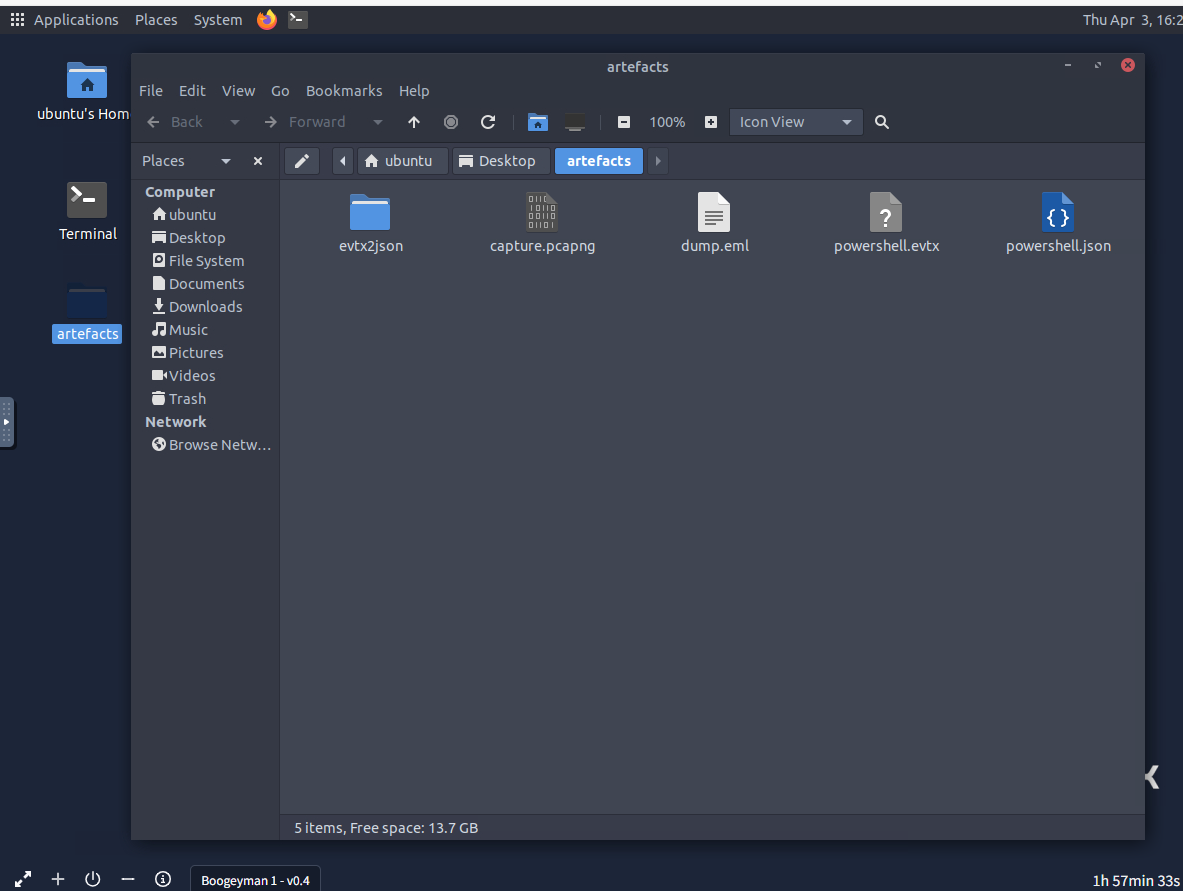Open the Edit menu

pyautogui.click(x=192, y=91)
